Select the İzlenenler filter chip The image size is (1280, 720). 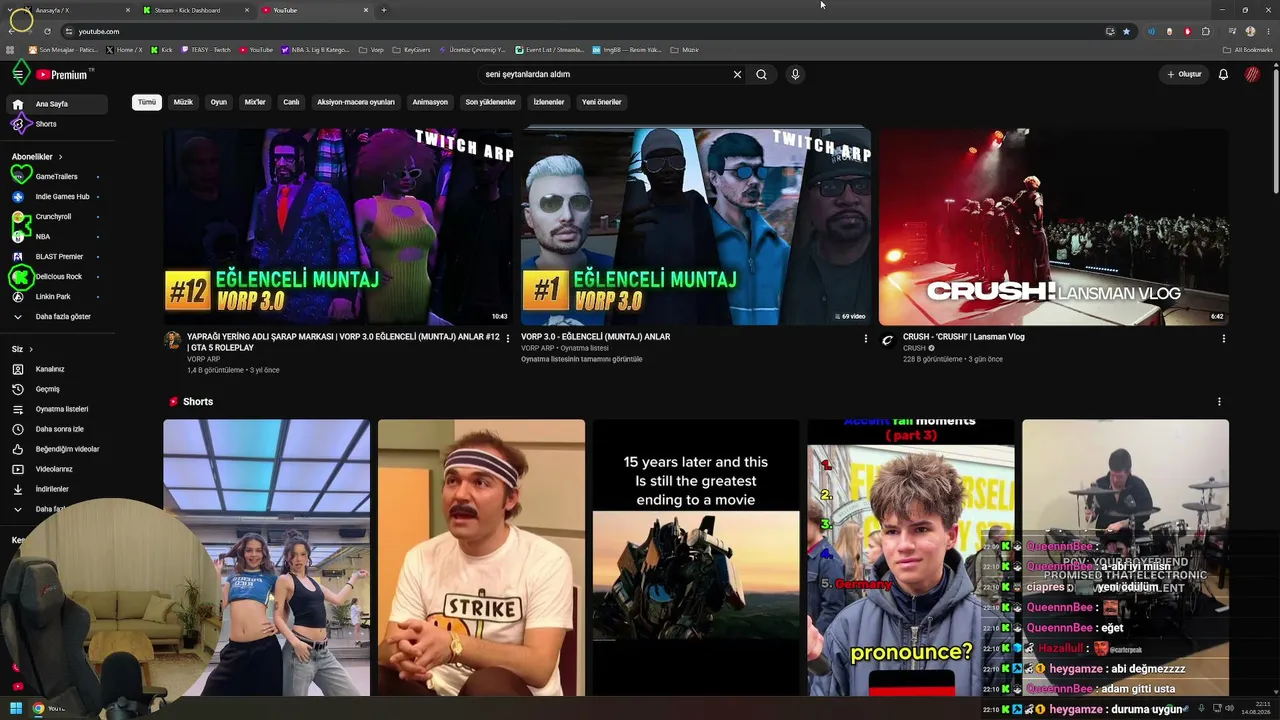(x=549, y=102)
